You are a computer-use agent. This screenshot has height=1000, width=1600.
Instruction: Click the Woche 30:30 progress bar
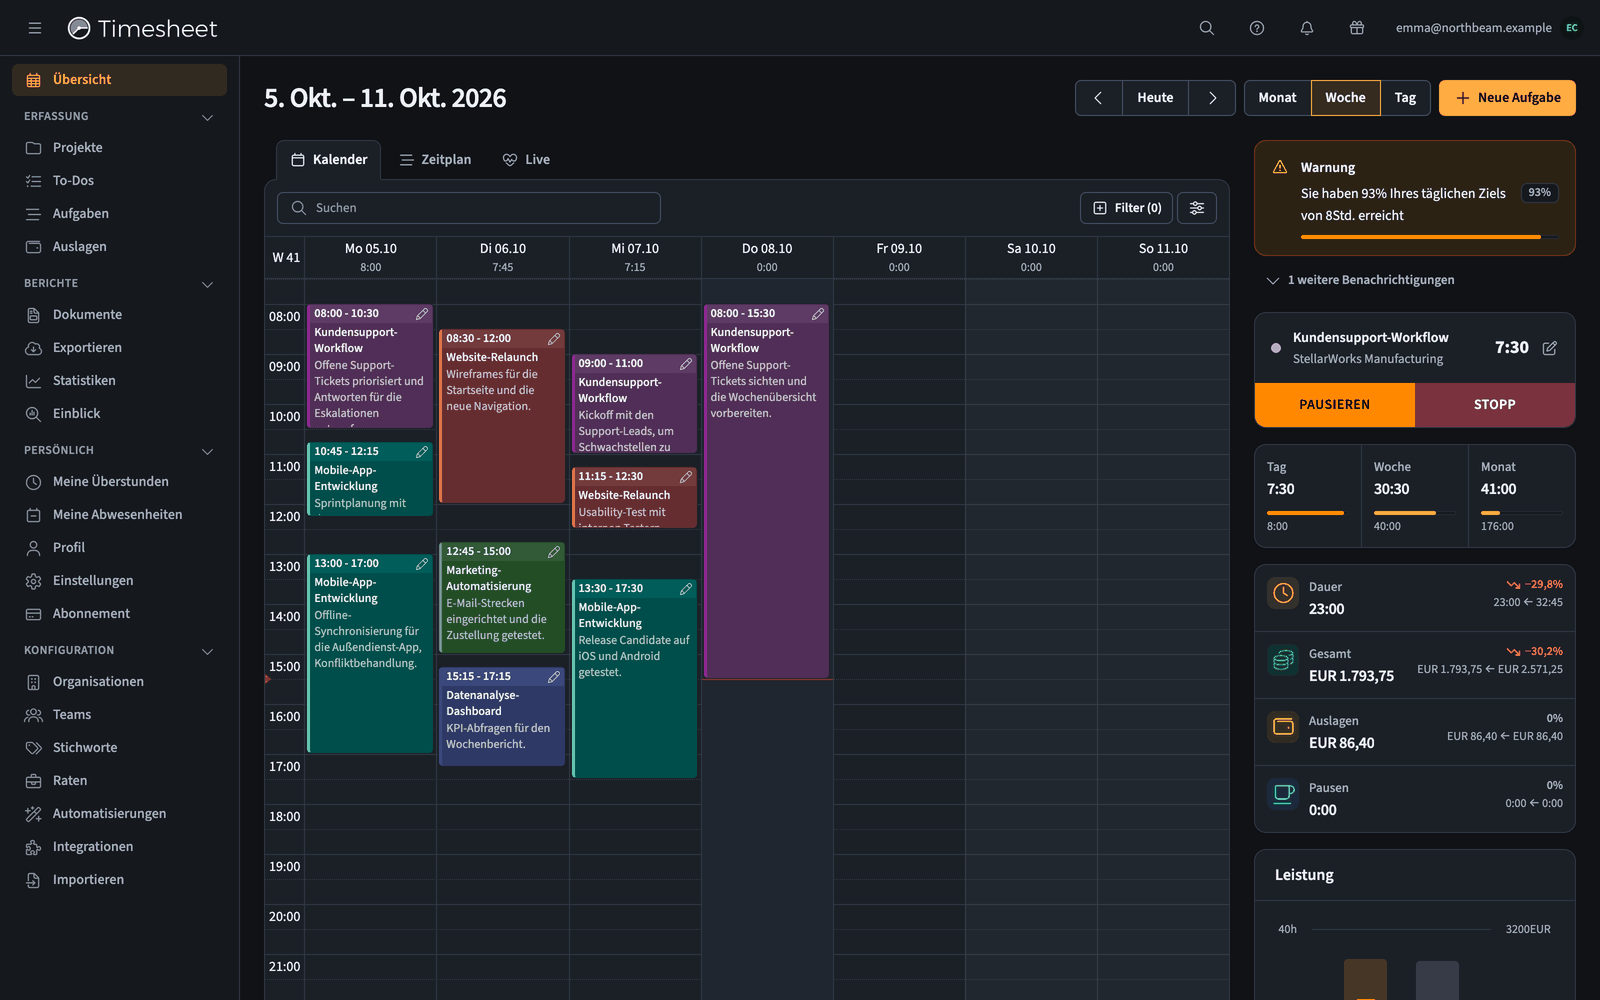click(1414, 513)
